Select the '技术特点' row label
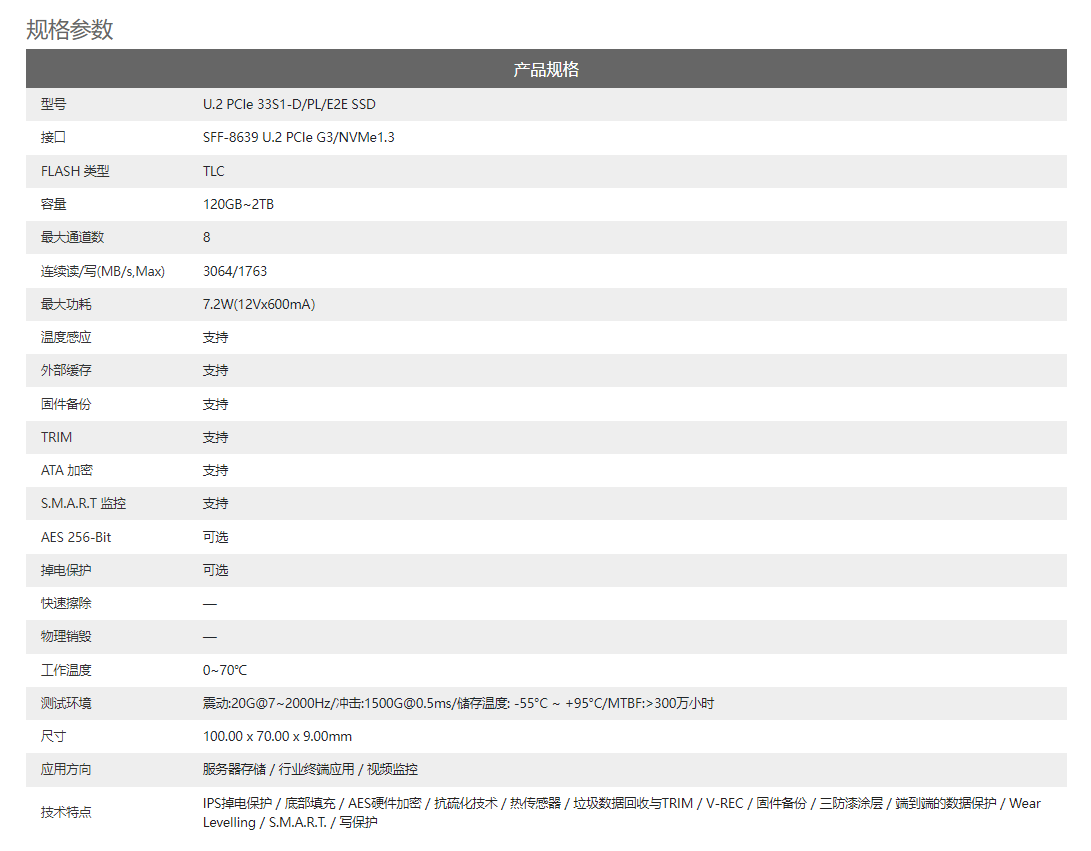 pyautogui.click(x=66, y=812)
